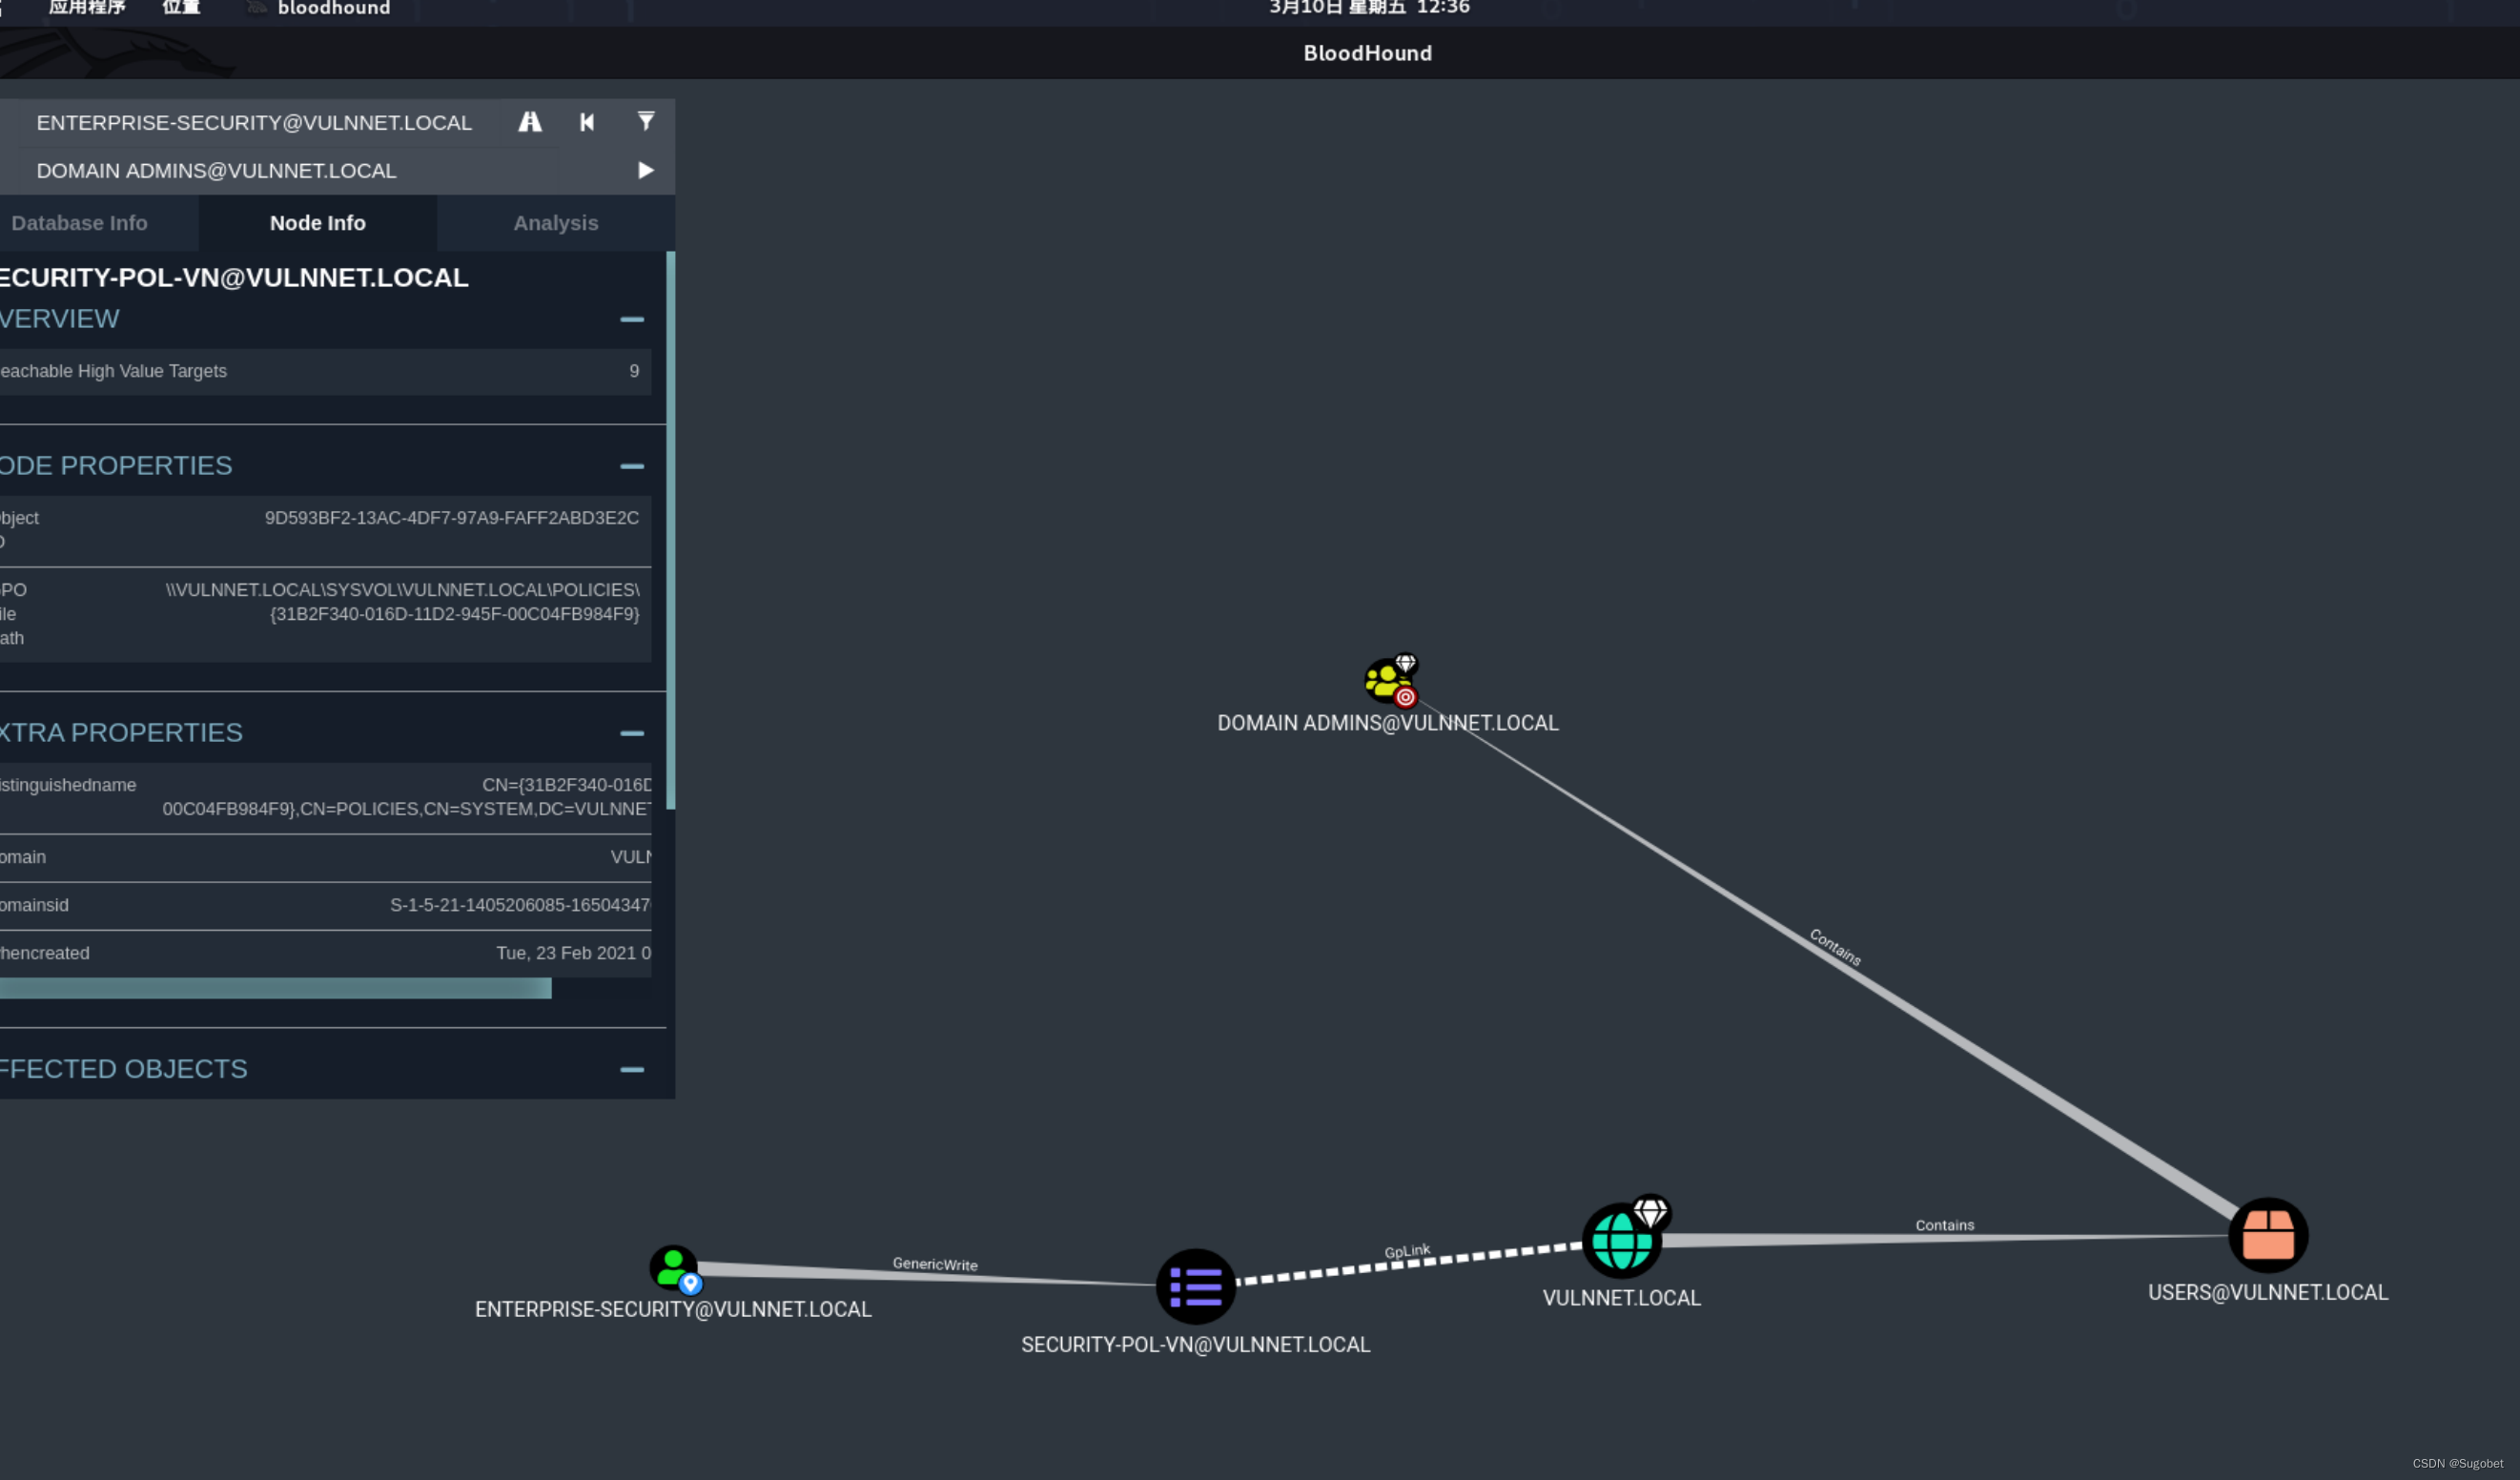Switch to the Node Info tab

318,223
